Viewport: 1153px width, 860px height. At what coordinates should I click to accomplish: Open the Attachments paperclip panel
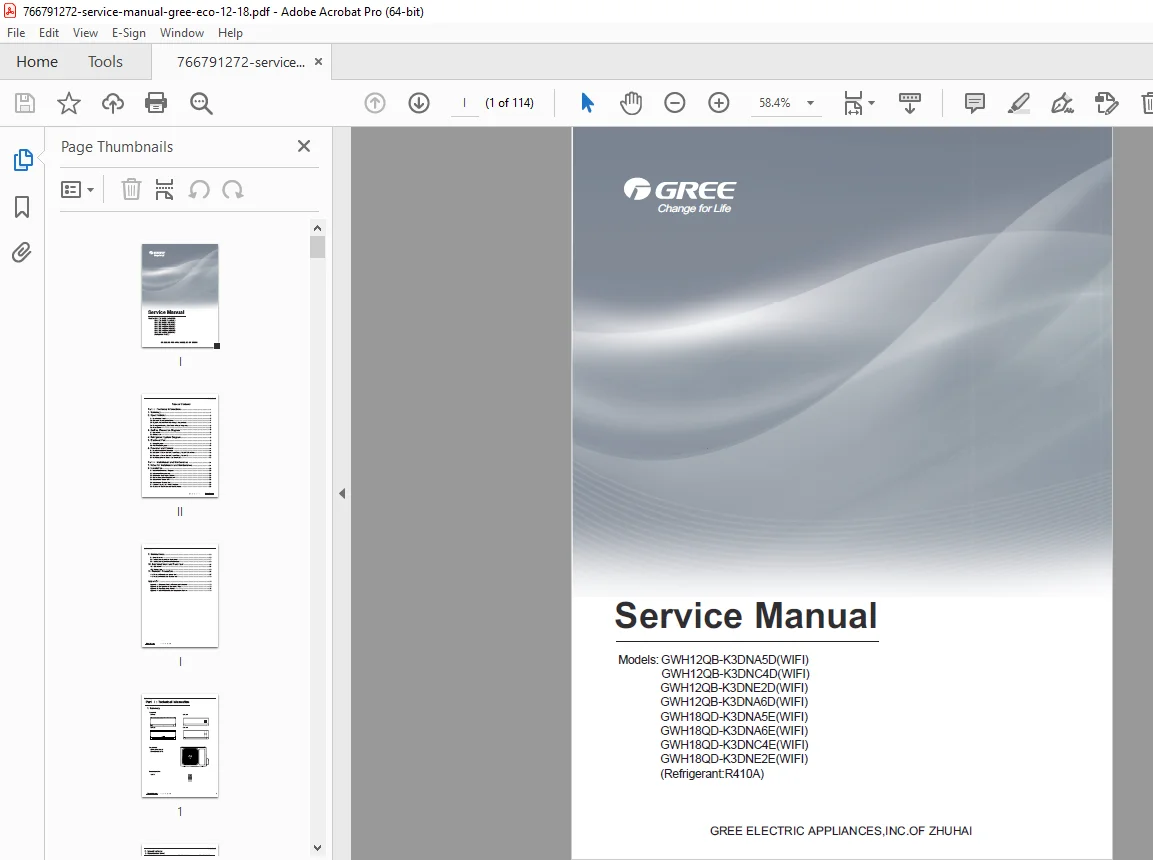pyautogui.click(x=22, y=253)
